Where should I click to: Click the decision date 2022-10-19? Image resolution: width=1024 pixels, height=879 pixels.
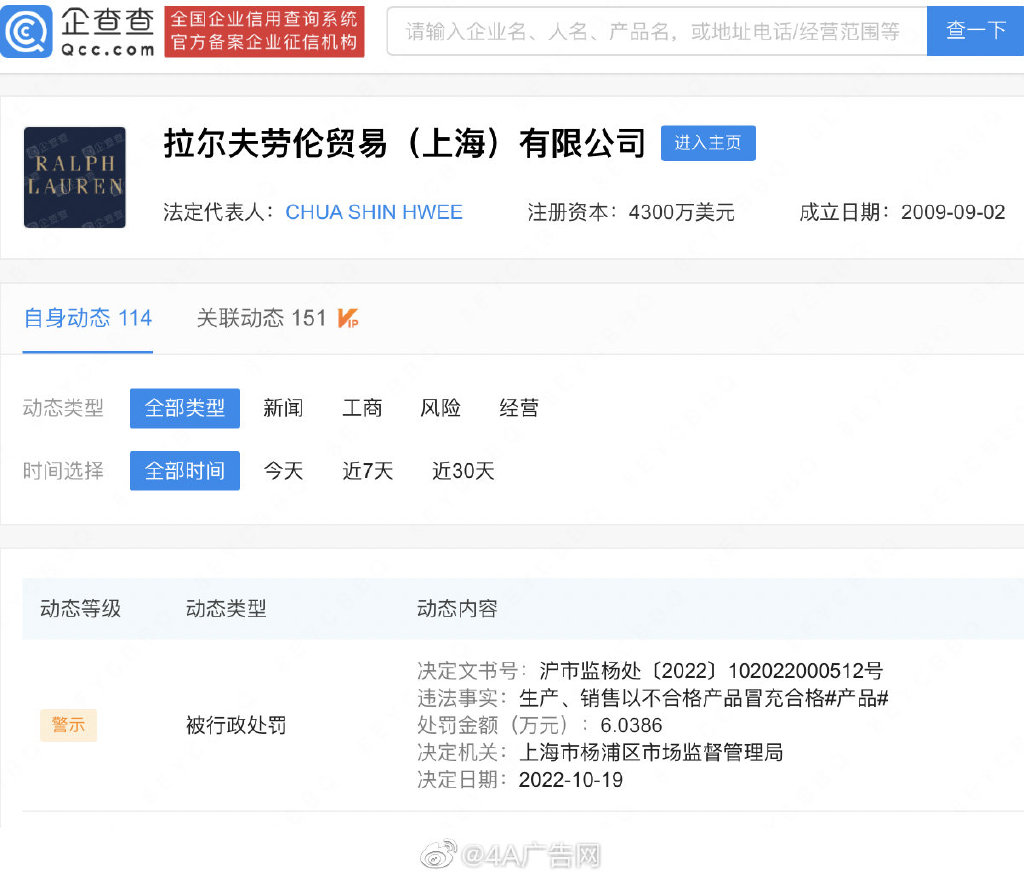coord(570,780)
